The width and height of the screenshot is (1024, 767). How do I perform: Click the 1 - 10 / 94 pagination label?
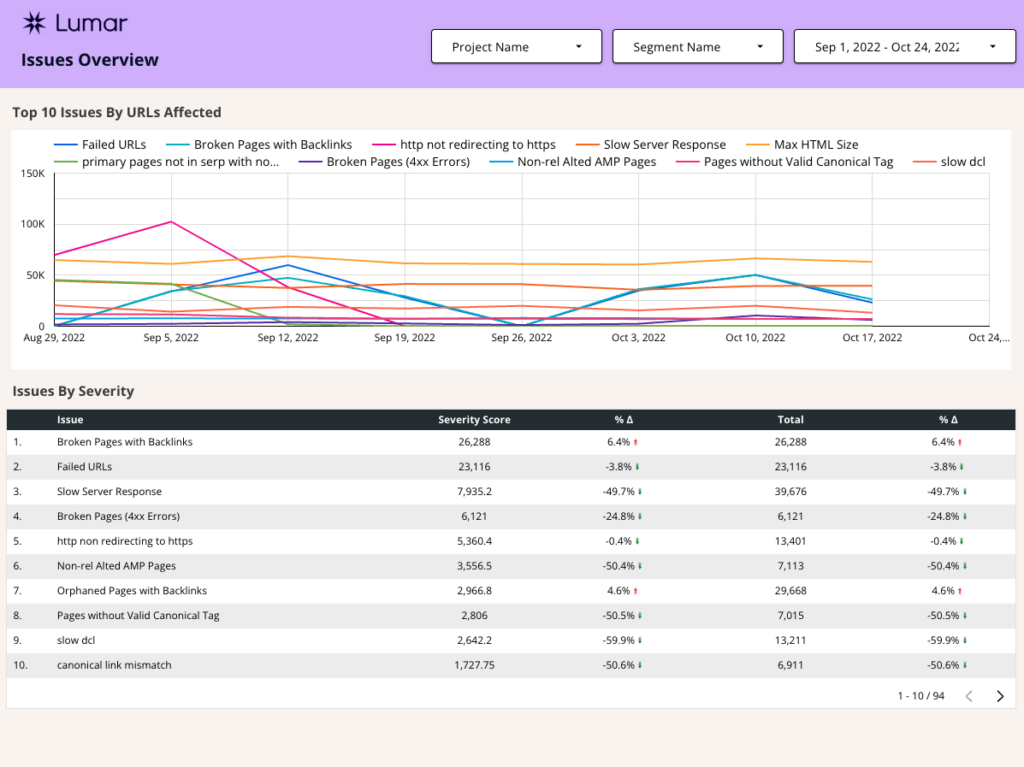pos(920,695)
